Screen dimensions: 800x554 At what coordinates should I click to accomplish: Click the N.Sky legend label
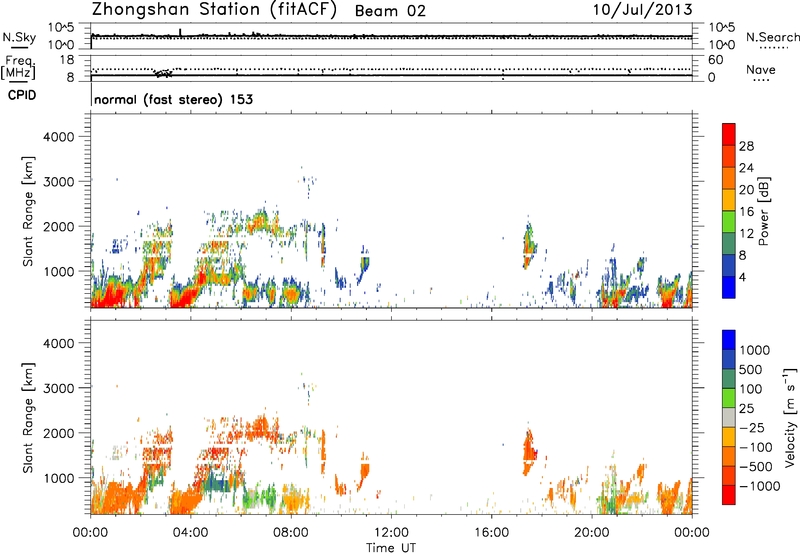tap(19, 37)
